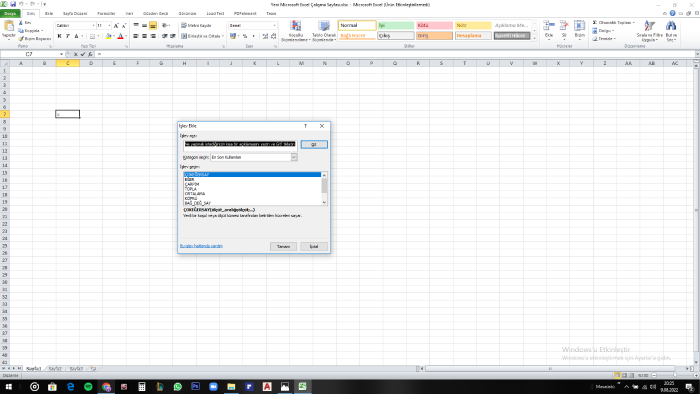Toggle highlighted bottom alignment button
This screenshot has height=394, width=700.
point(153,25)
